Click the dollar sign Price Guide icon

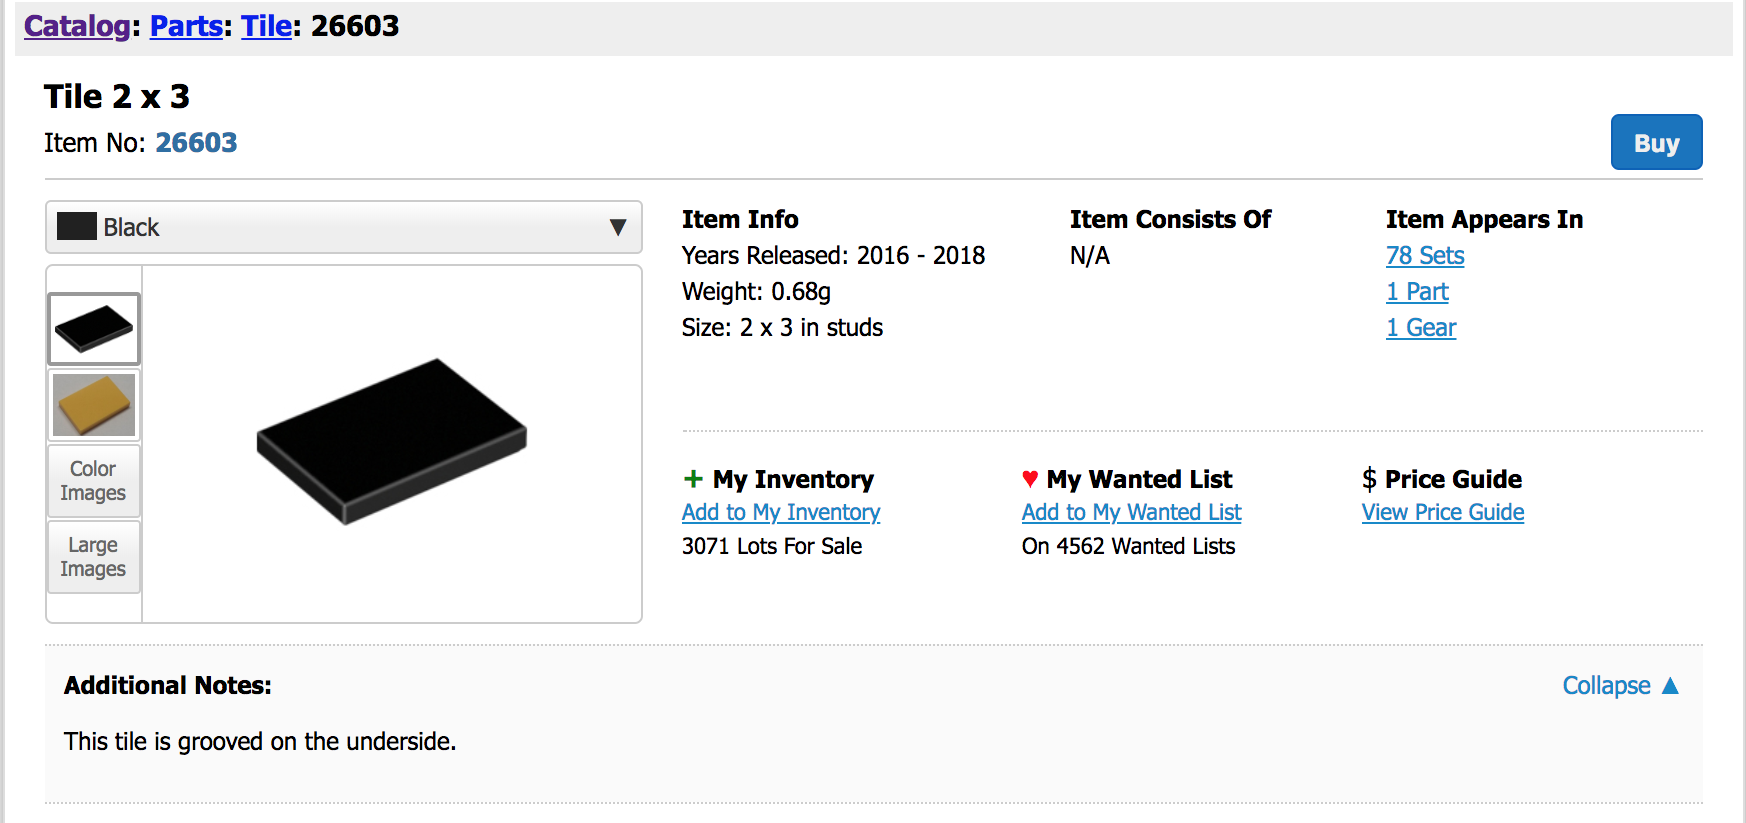(x=1369, y=479)
